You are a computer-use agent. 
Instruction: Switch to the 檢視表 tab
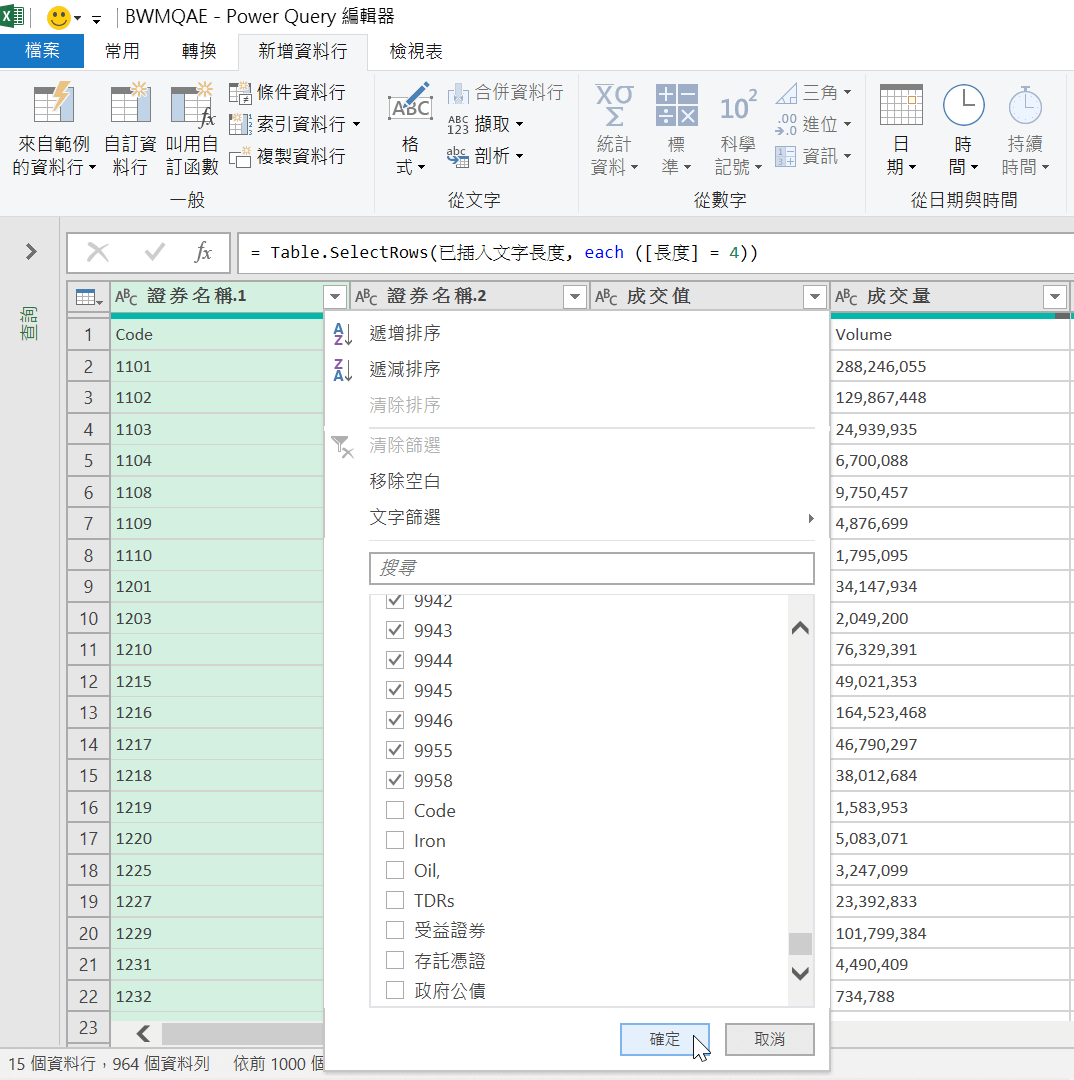coord(416,51)
